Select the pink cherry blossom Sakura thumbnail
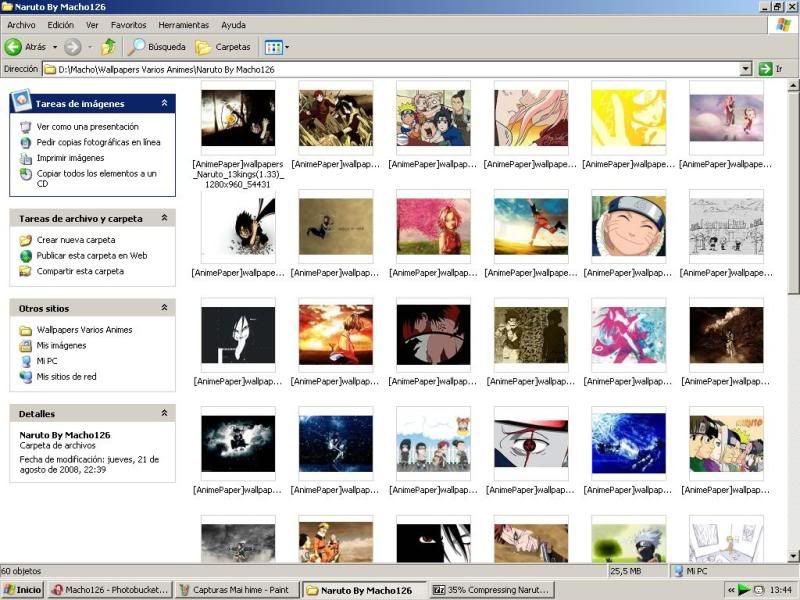The height and width of the screenshot is (600, 800). [x=433, y=227]
